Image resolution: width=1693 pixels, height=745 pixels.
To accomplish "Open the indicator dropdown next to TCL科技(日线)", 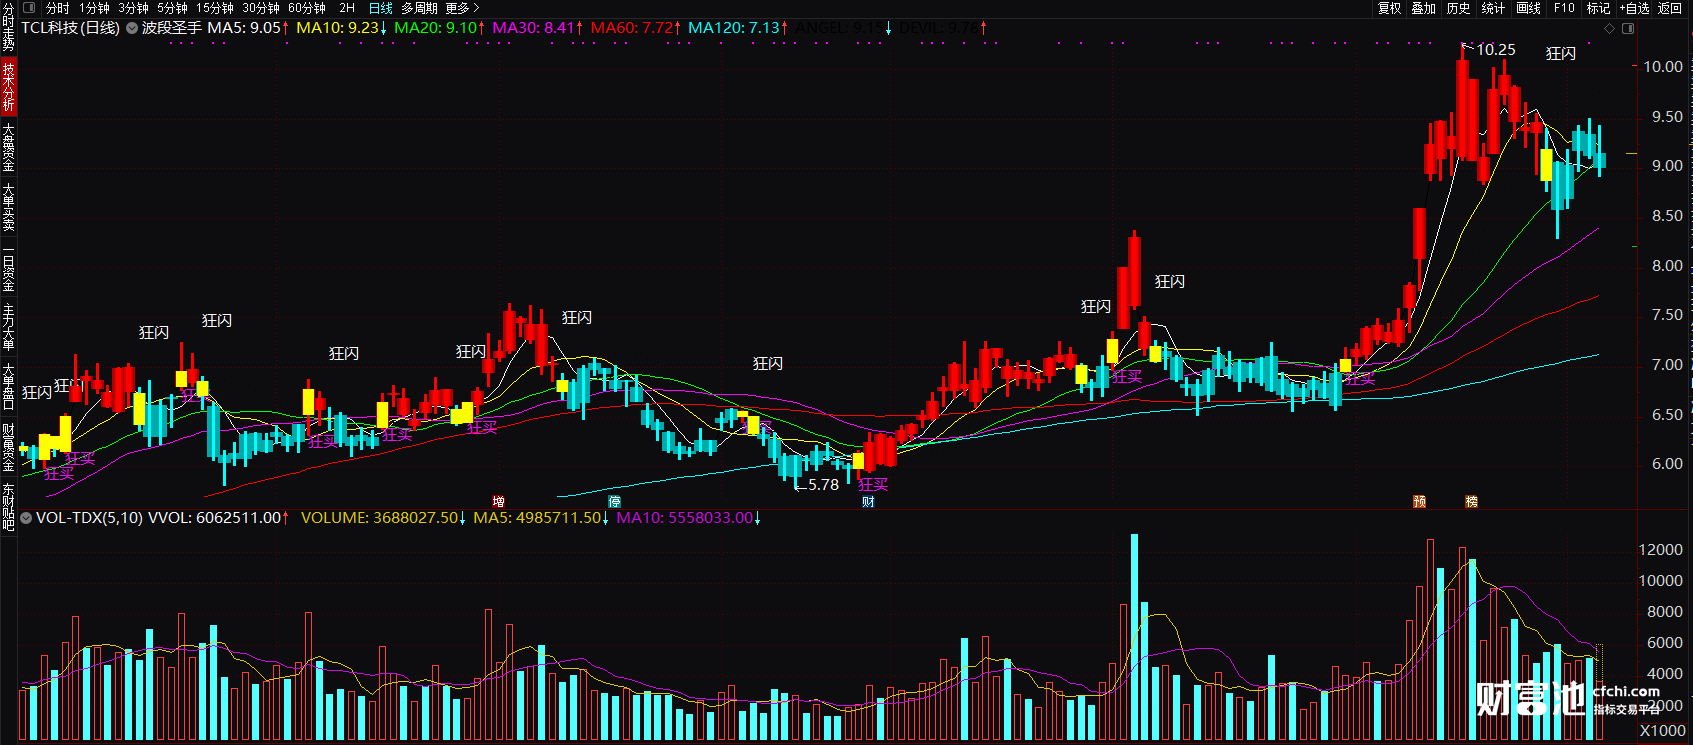I will (x=132, y=28).
